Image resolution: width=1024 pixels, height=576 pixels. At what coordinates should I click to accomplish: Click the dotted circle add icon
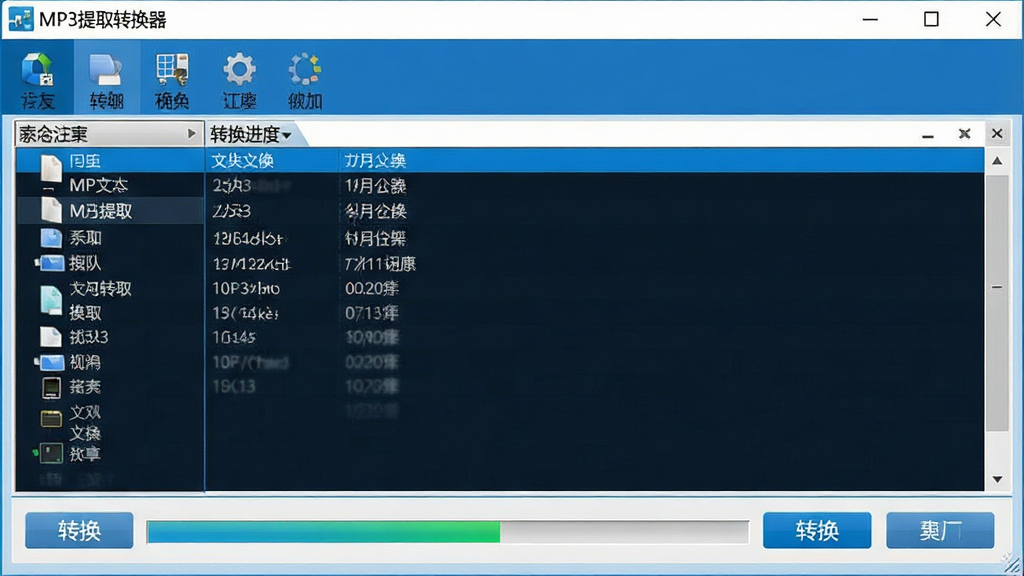point(305,69)
